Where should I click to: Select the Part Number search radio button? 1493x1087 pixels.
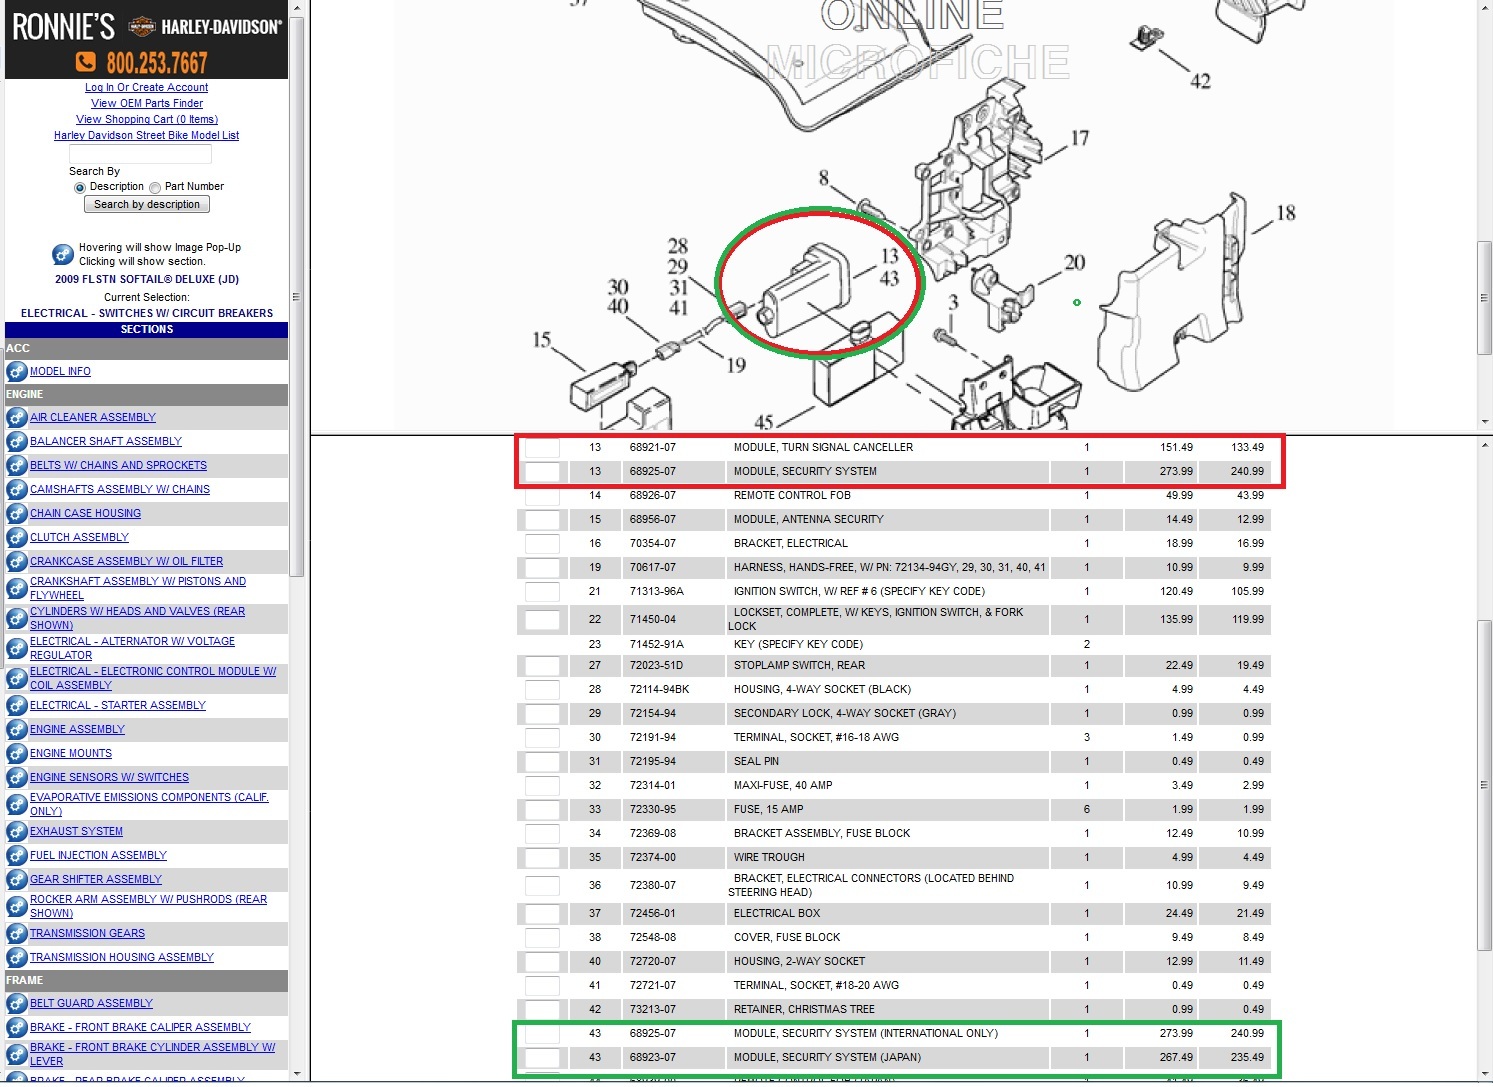(x=155, y=187)
